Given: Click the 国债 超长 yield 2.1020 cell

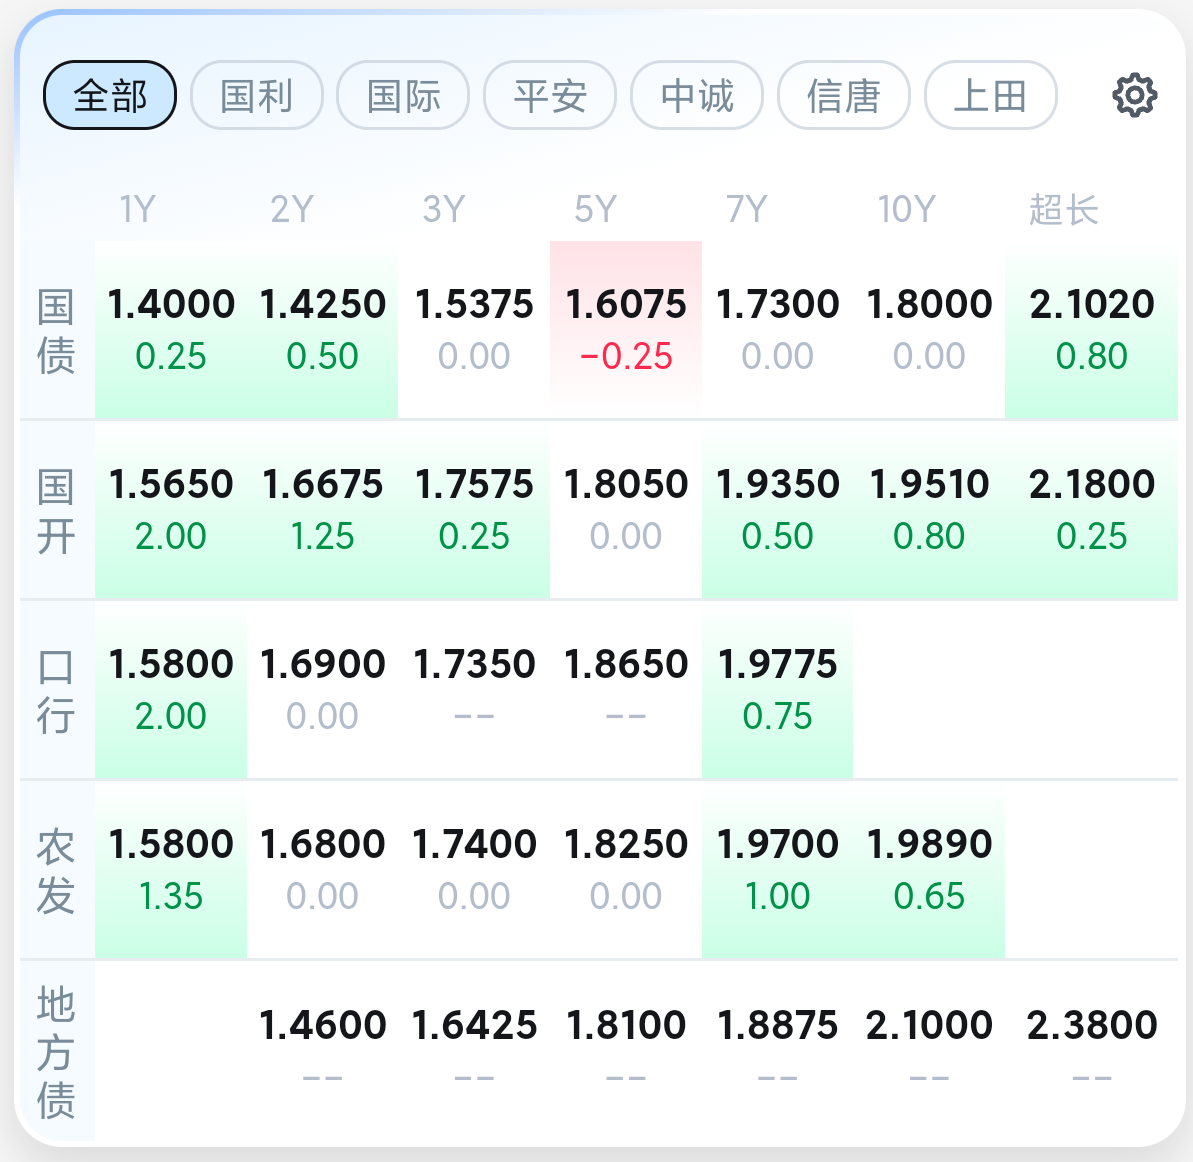Looking at the screenshot, I should point(1091,328).
